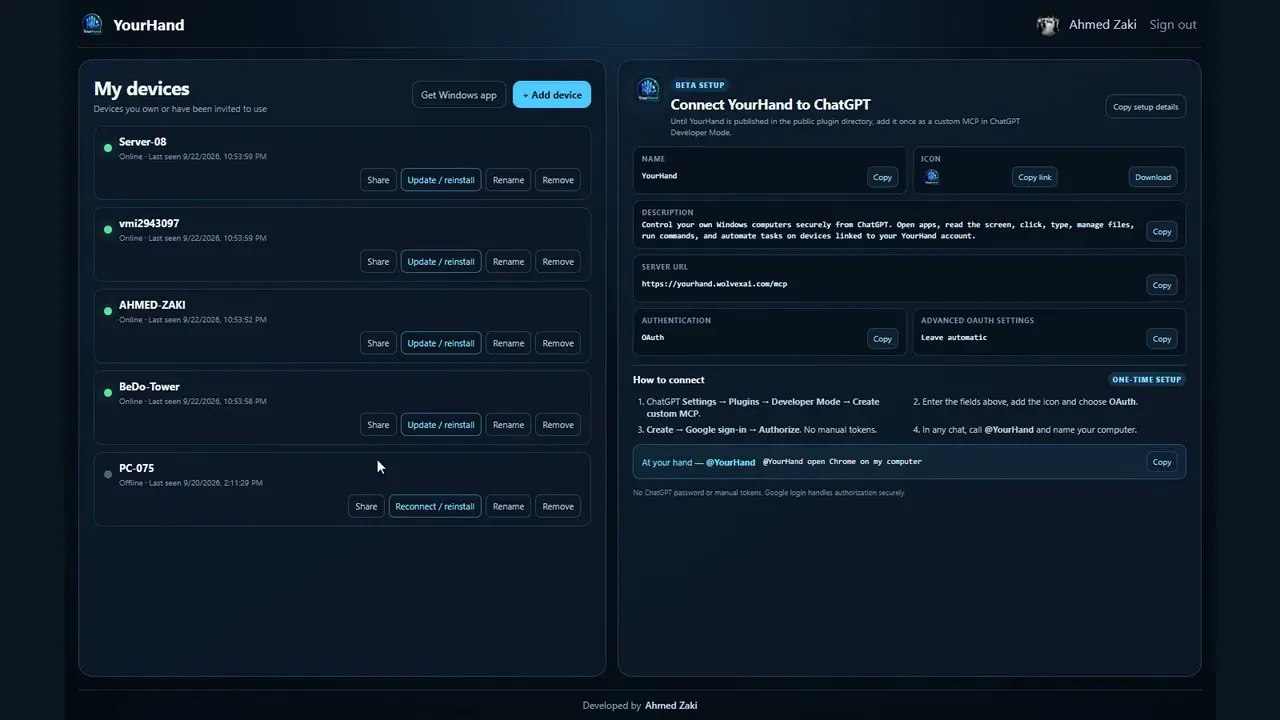This screenshot has width=1280, height=720.
Task: Remove the PC-075 device
Action: 558,506
